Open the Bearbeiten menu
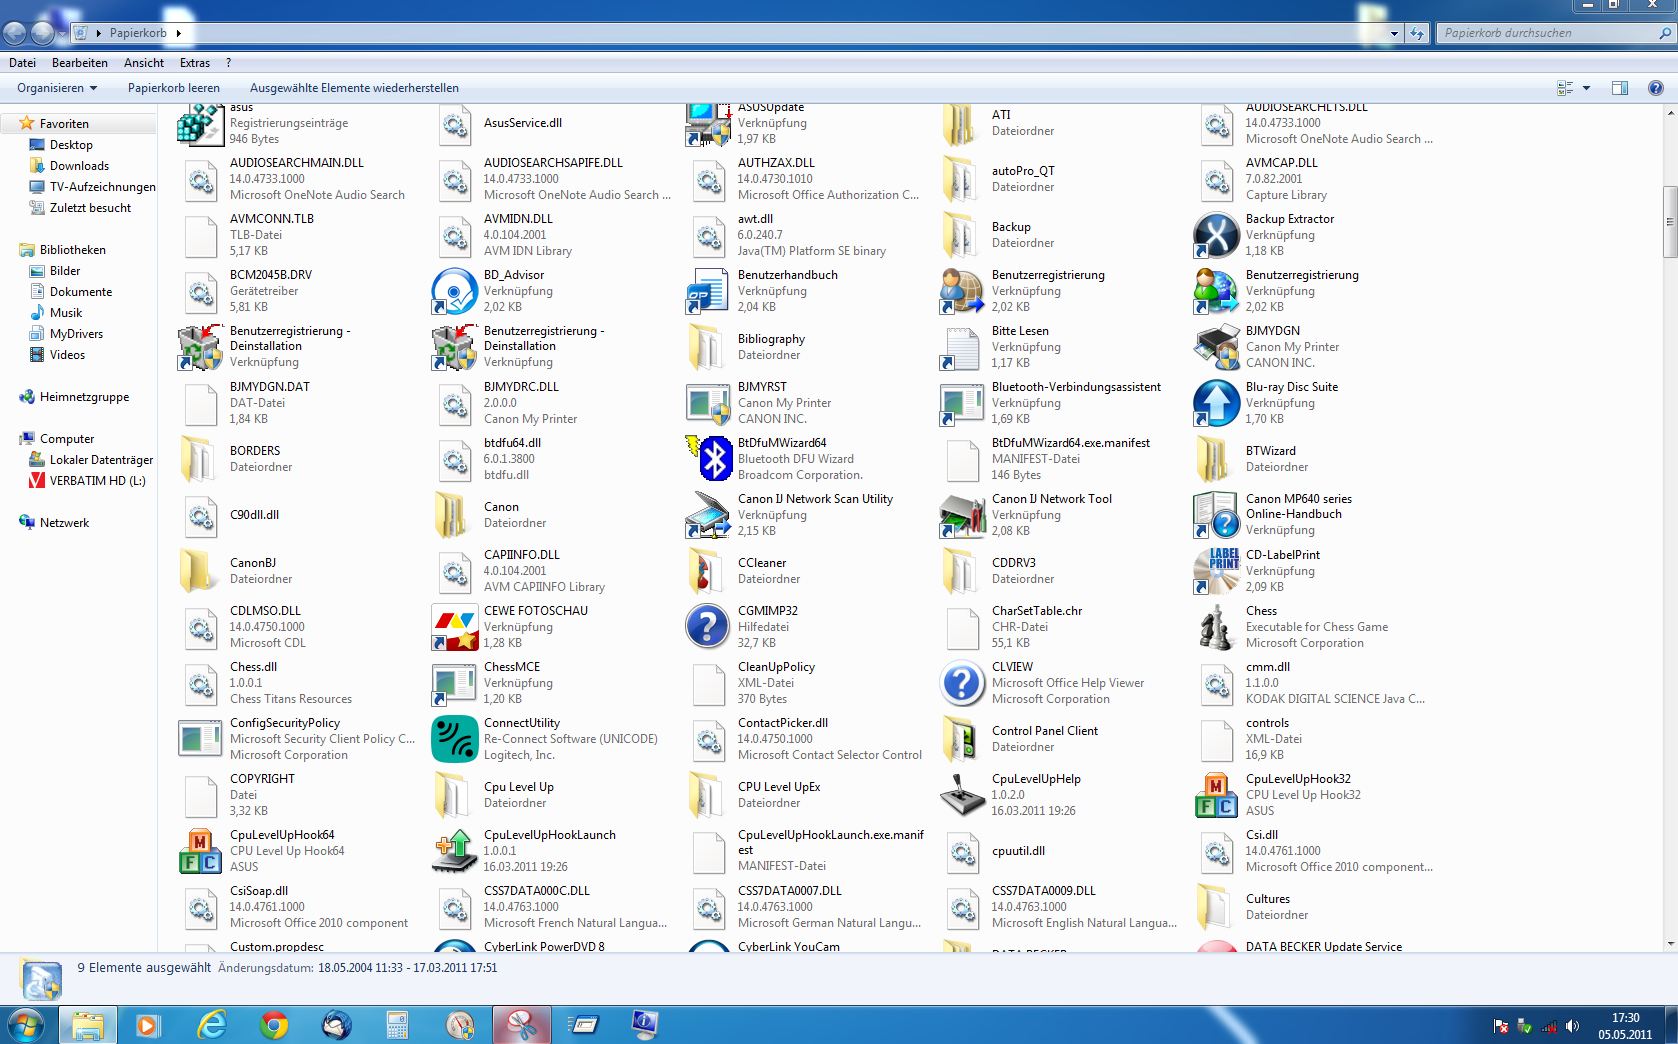Image resolution: width=1678 pixels, height=1044 pixels. pos(80,63)
